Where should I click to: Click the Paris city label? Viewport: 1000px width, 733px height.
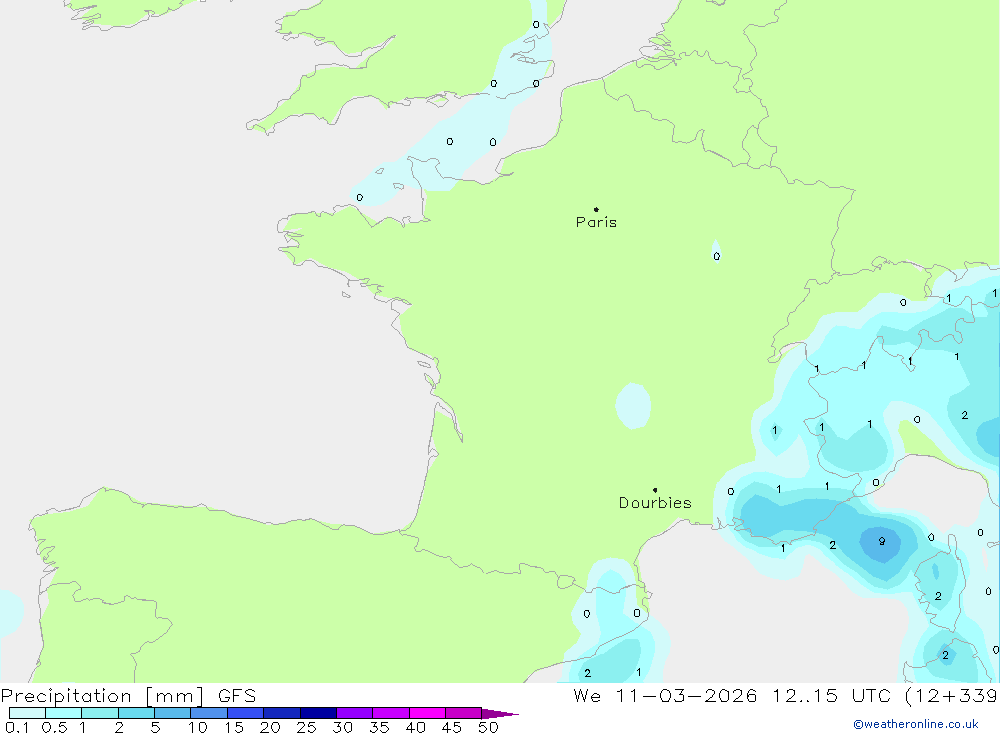click(596, 222)
